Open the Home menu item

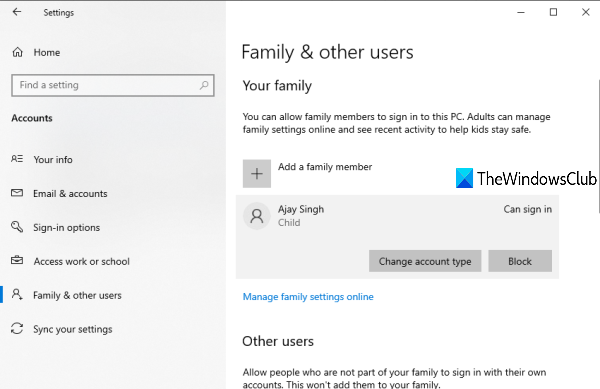47,52
